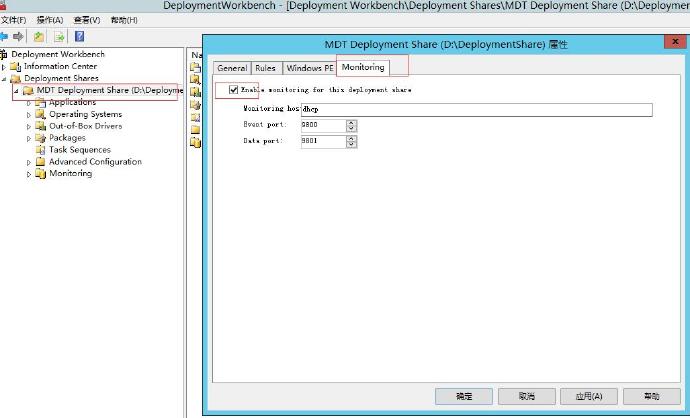Cancel with the 取消 button
The width and height of the screenshot is (690, 418).
[527, 396]
